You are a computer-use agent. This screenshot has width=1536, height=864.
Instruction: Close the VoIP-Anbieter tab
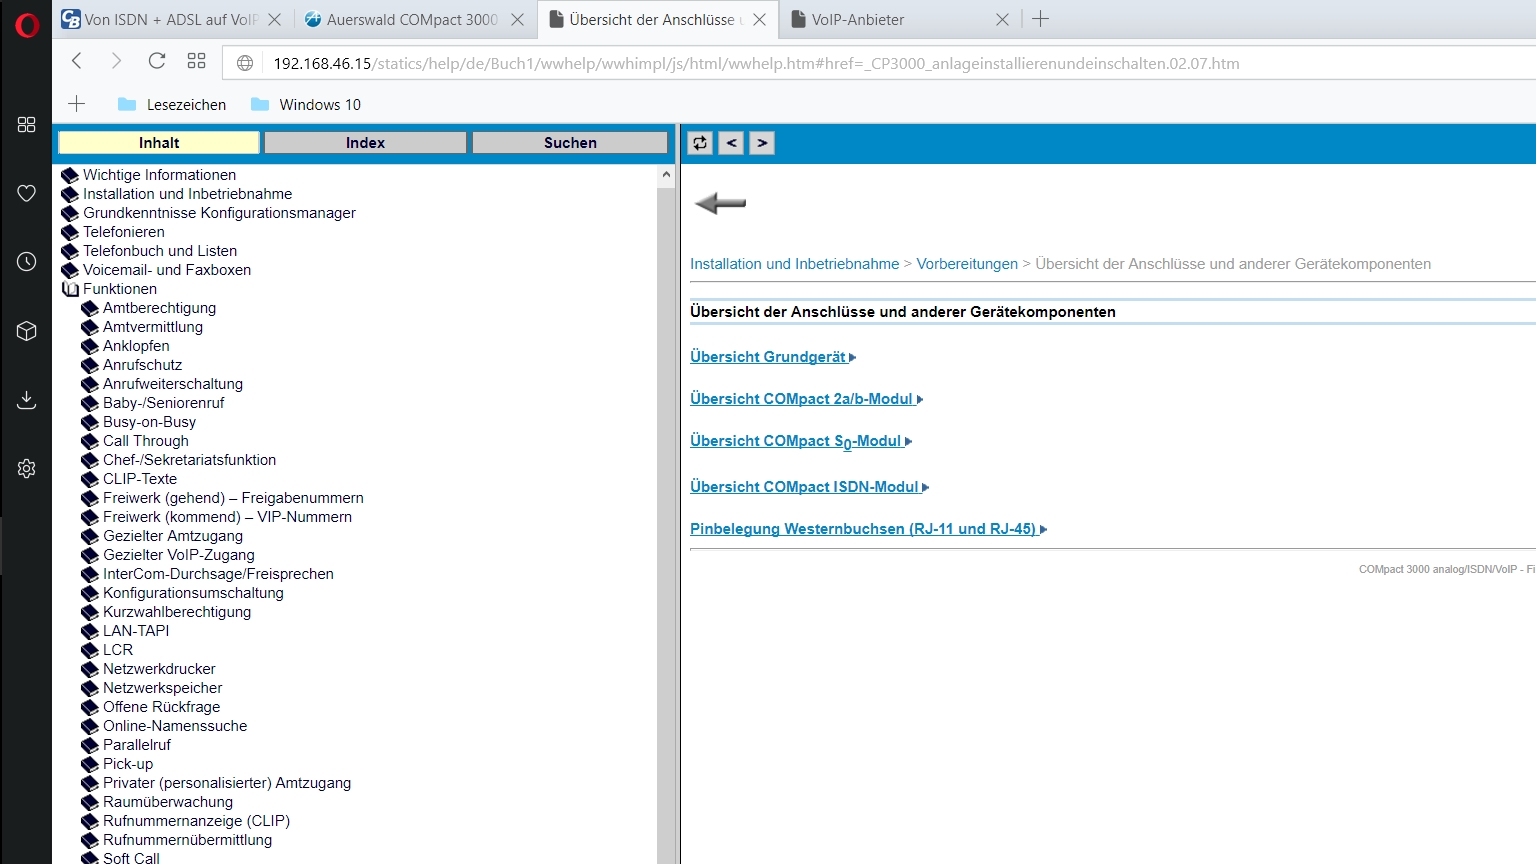tap(1002, 19)
